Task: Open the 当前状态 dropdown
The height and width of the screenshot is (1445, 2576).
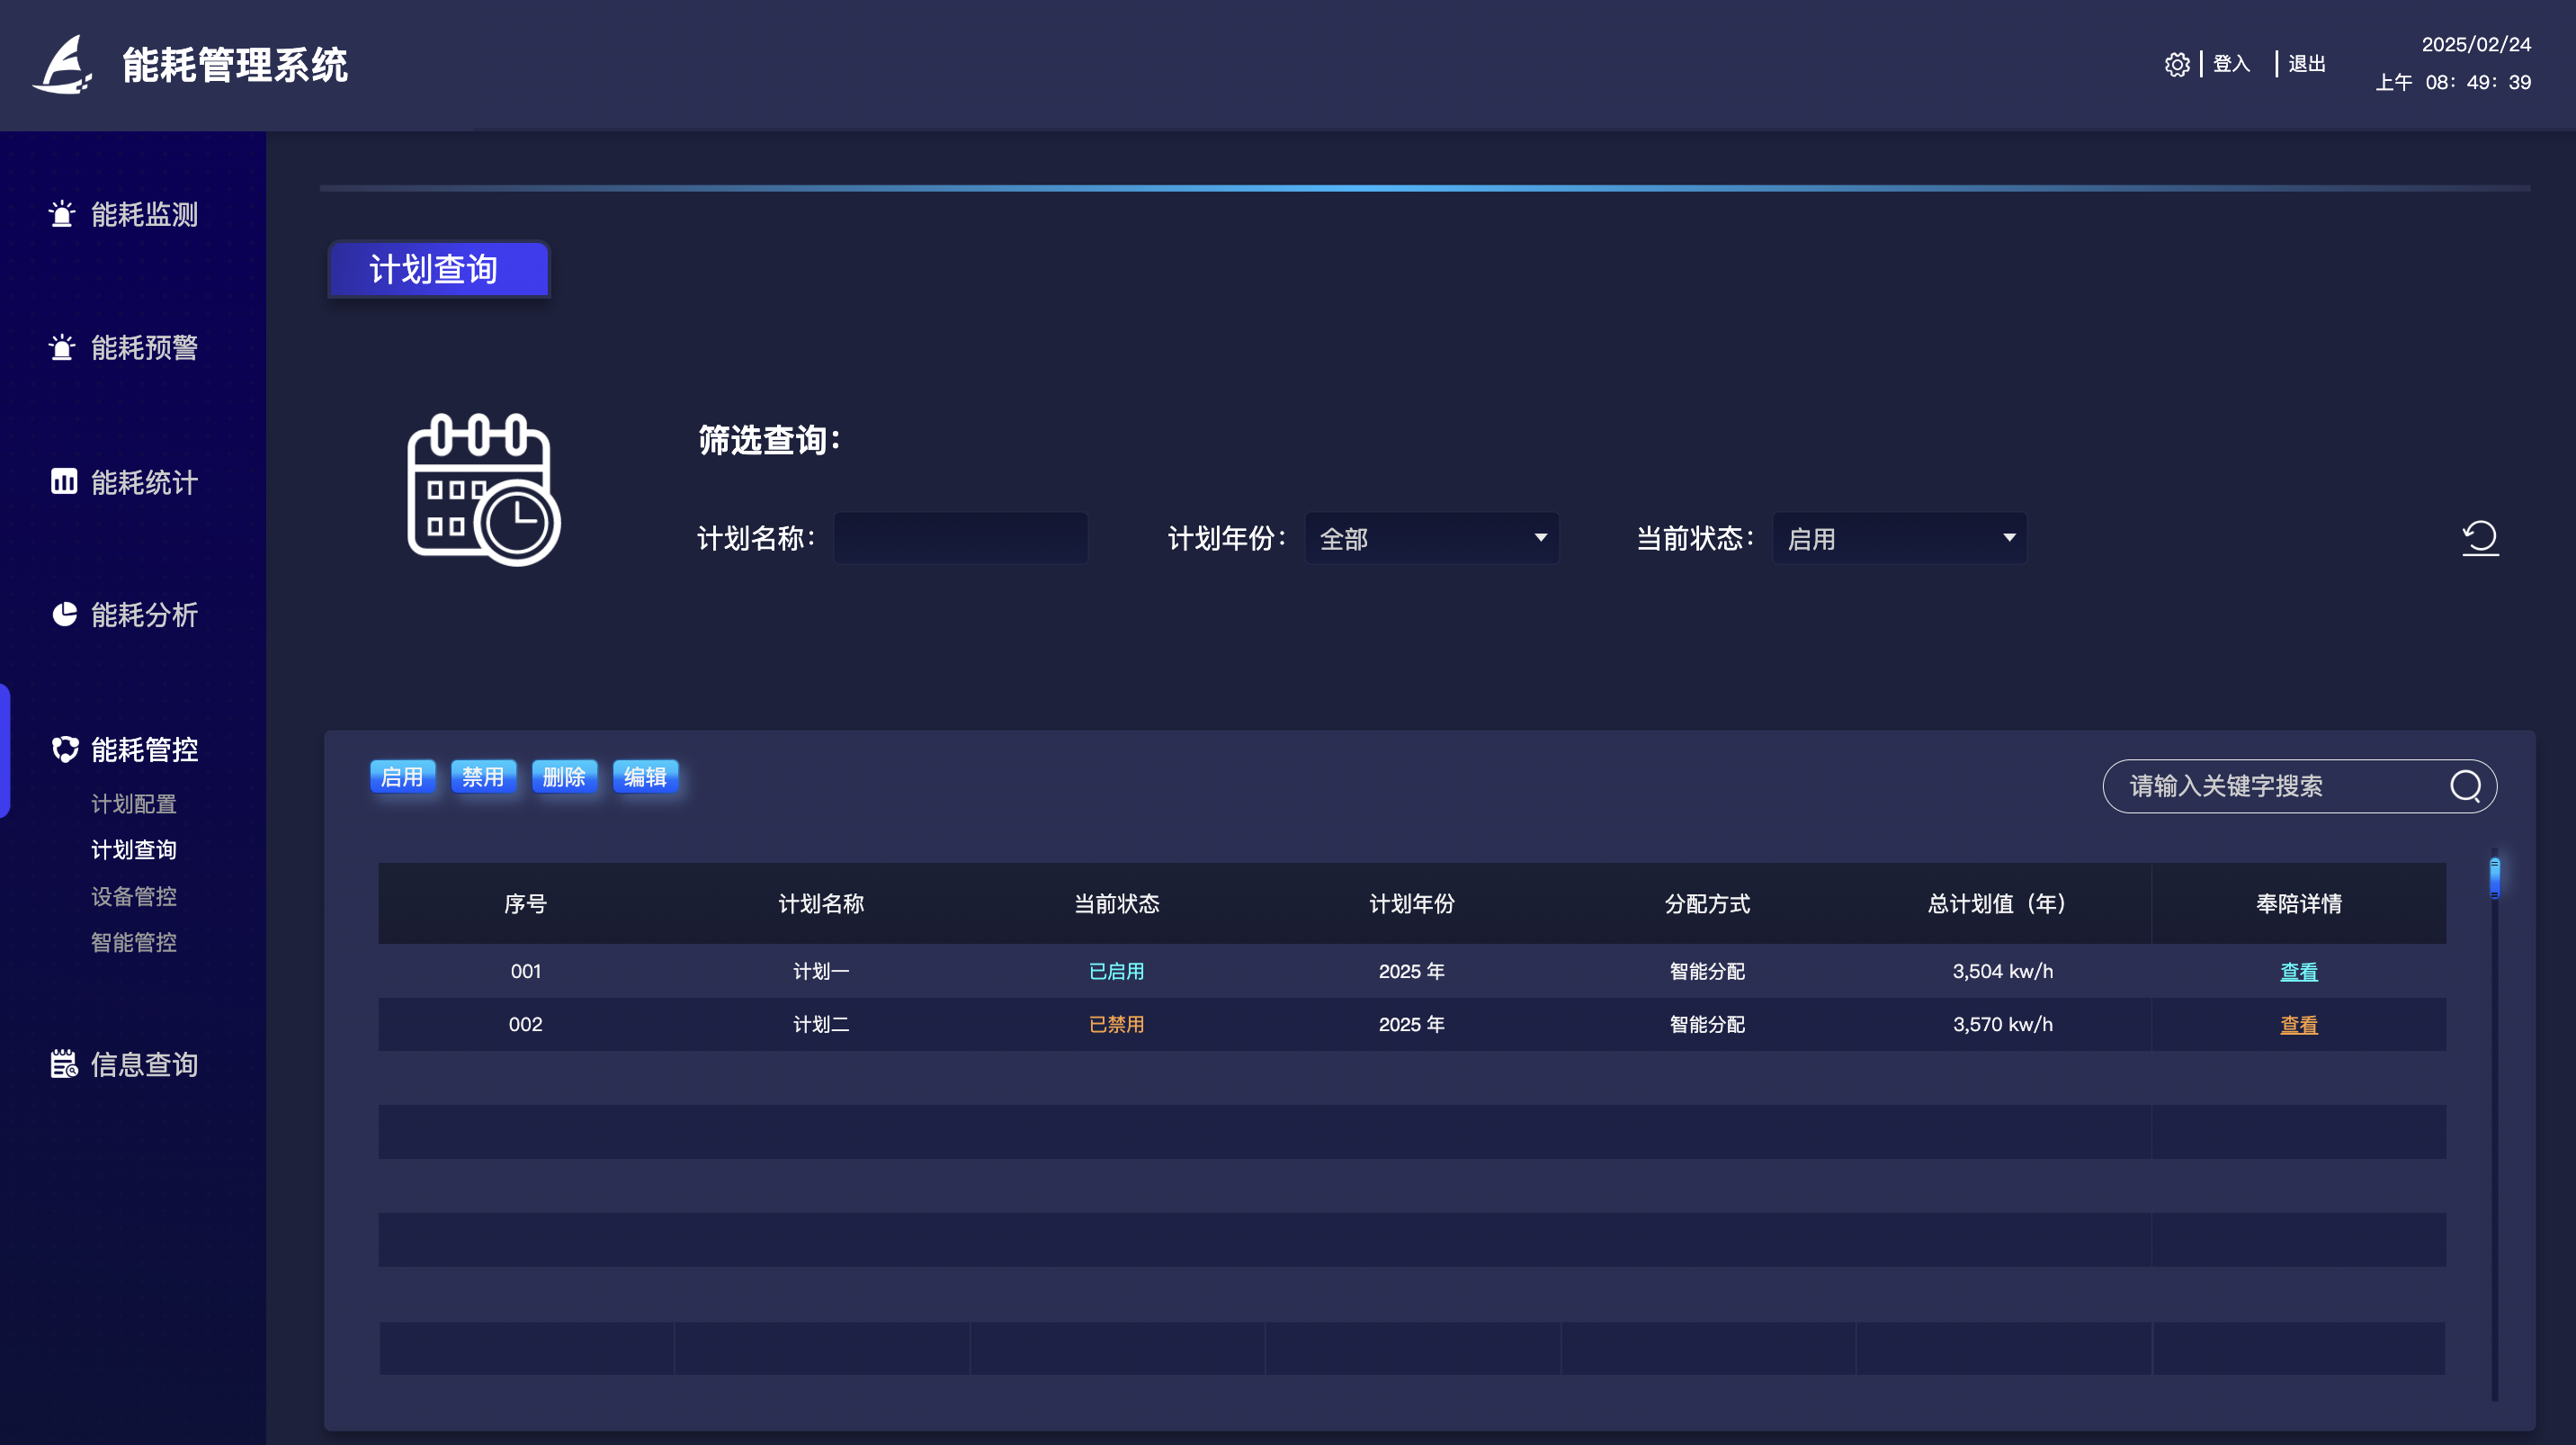Action: pyautogui.click(x=1898, y=537)
